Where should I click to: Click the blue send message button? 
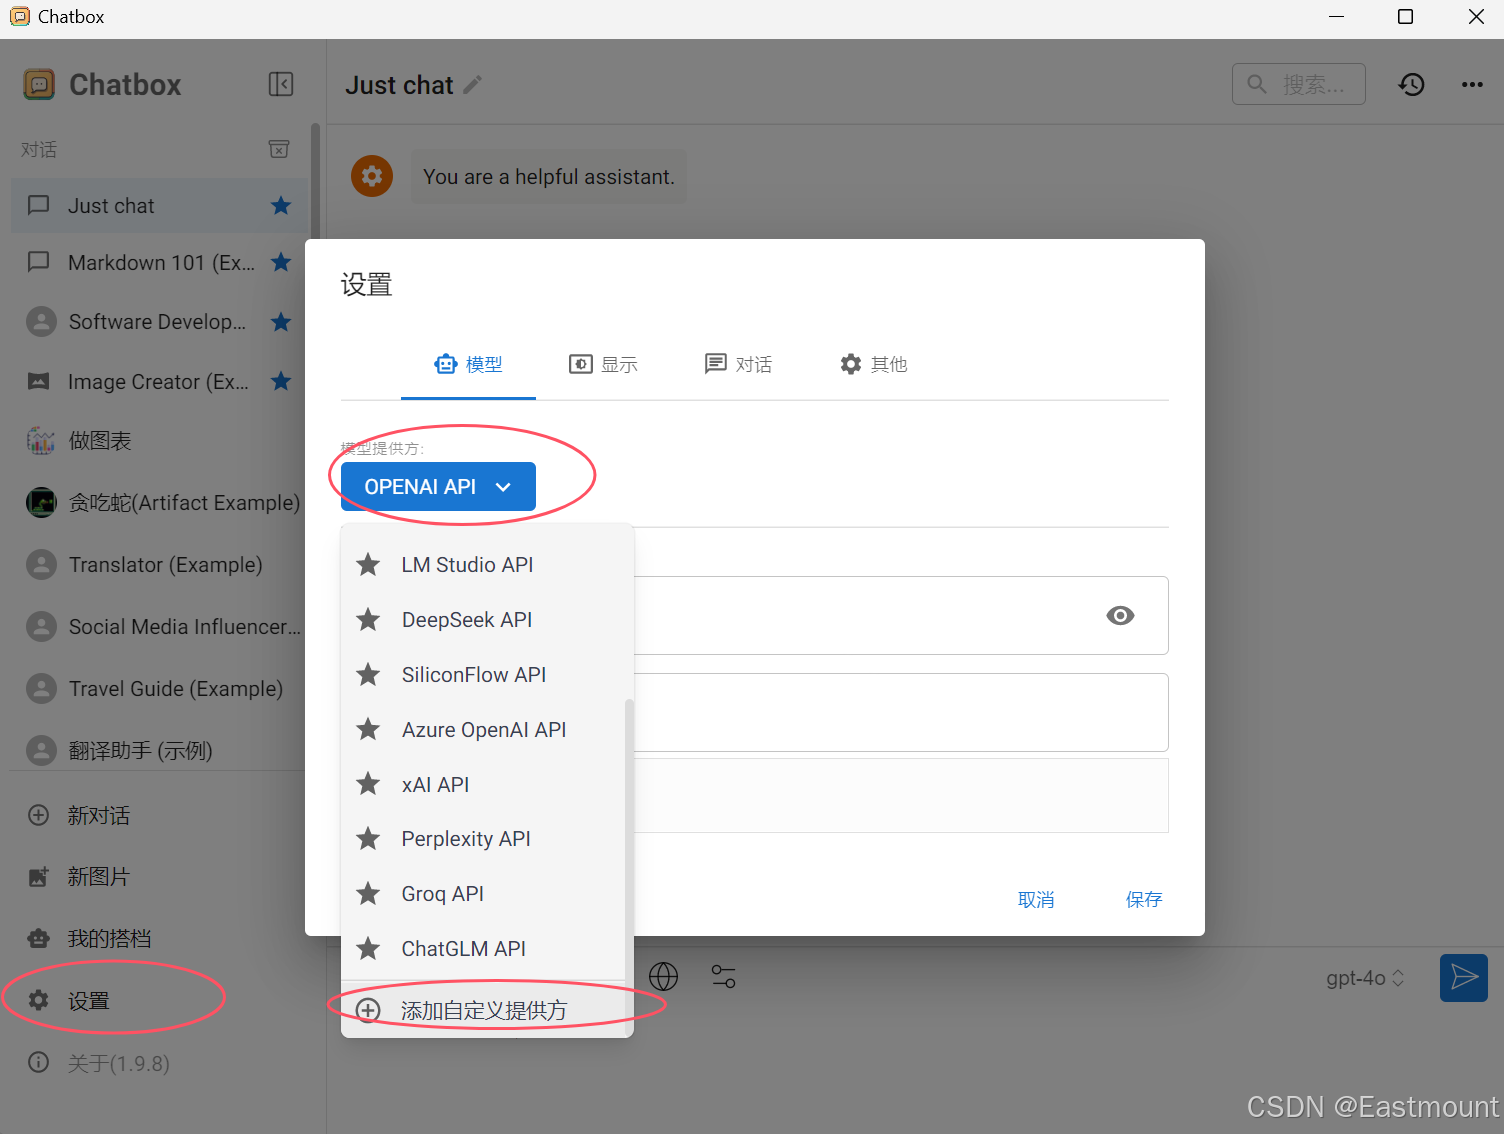coord(1464,977)
